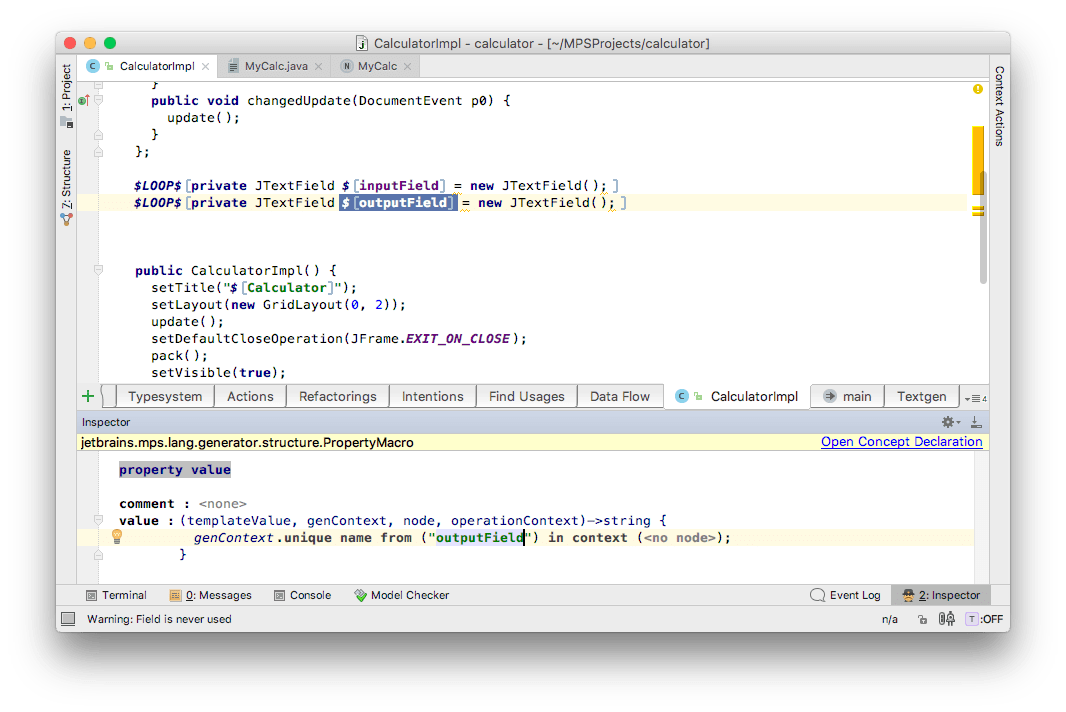This screenshot has width=1066, height=712.
Task: Open the Event Log tool window
Action: pos(845,595)
